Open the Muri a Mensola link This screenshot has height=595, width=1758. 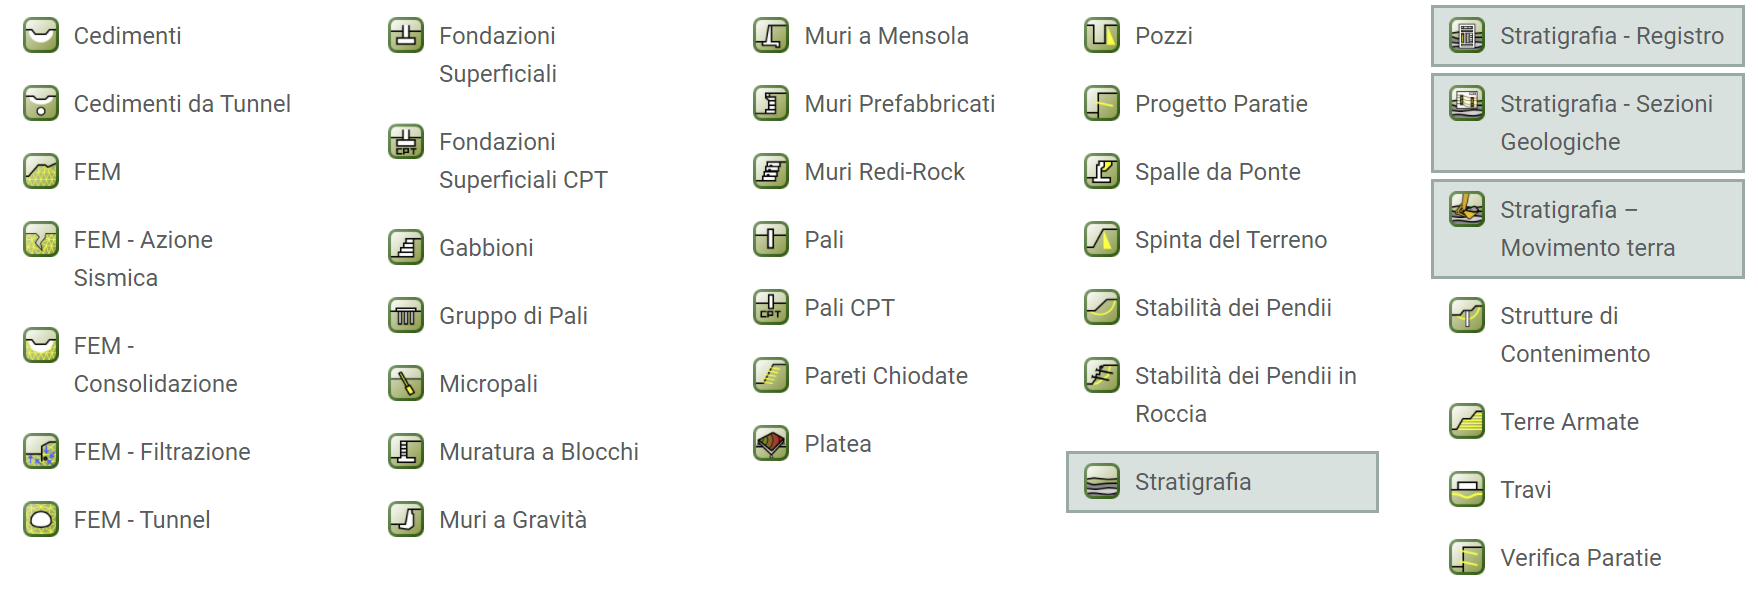click(x=886, y=36)
